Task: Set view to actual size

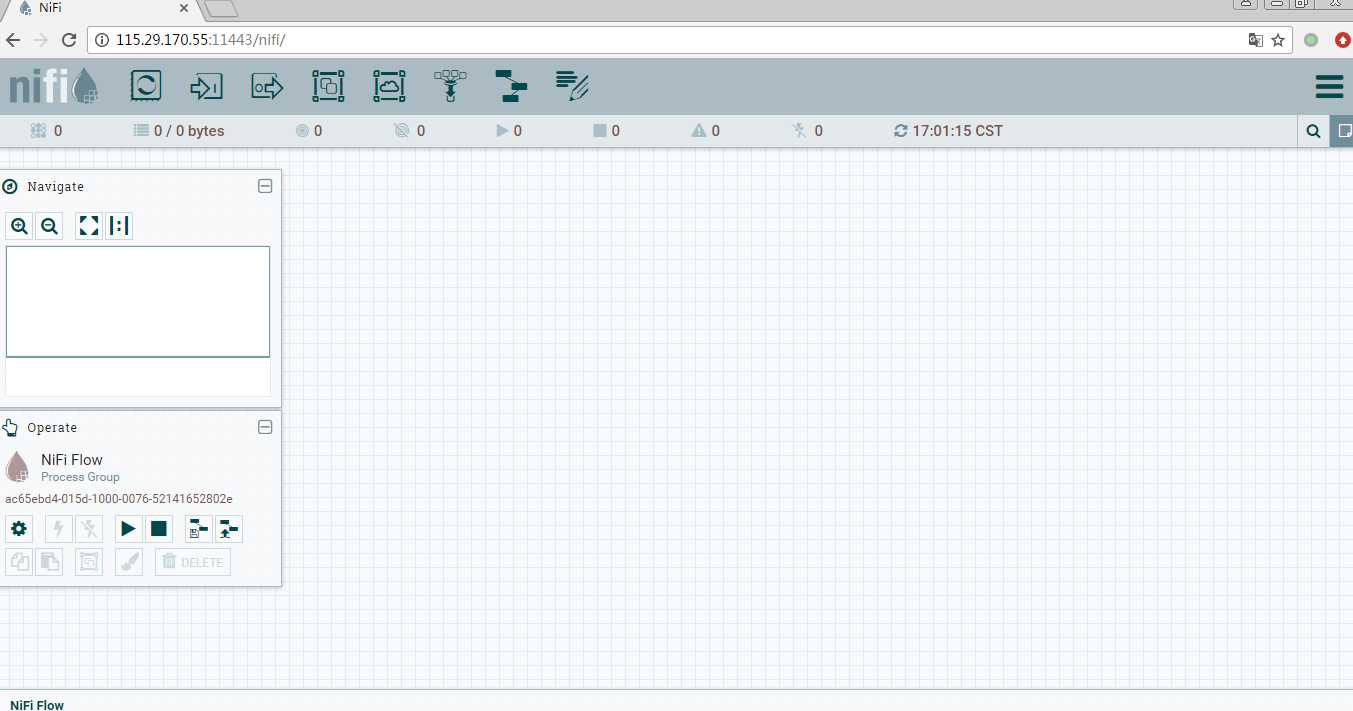Action: coord(119,227)
